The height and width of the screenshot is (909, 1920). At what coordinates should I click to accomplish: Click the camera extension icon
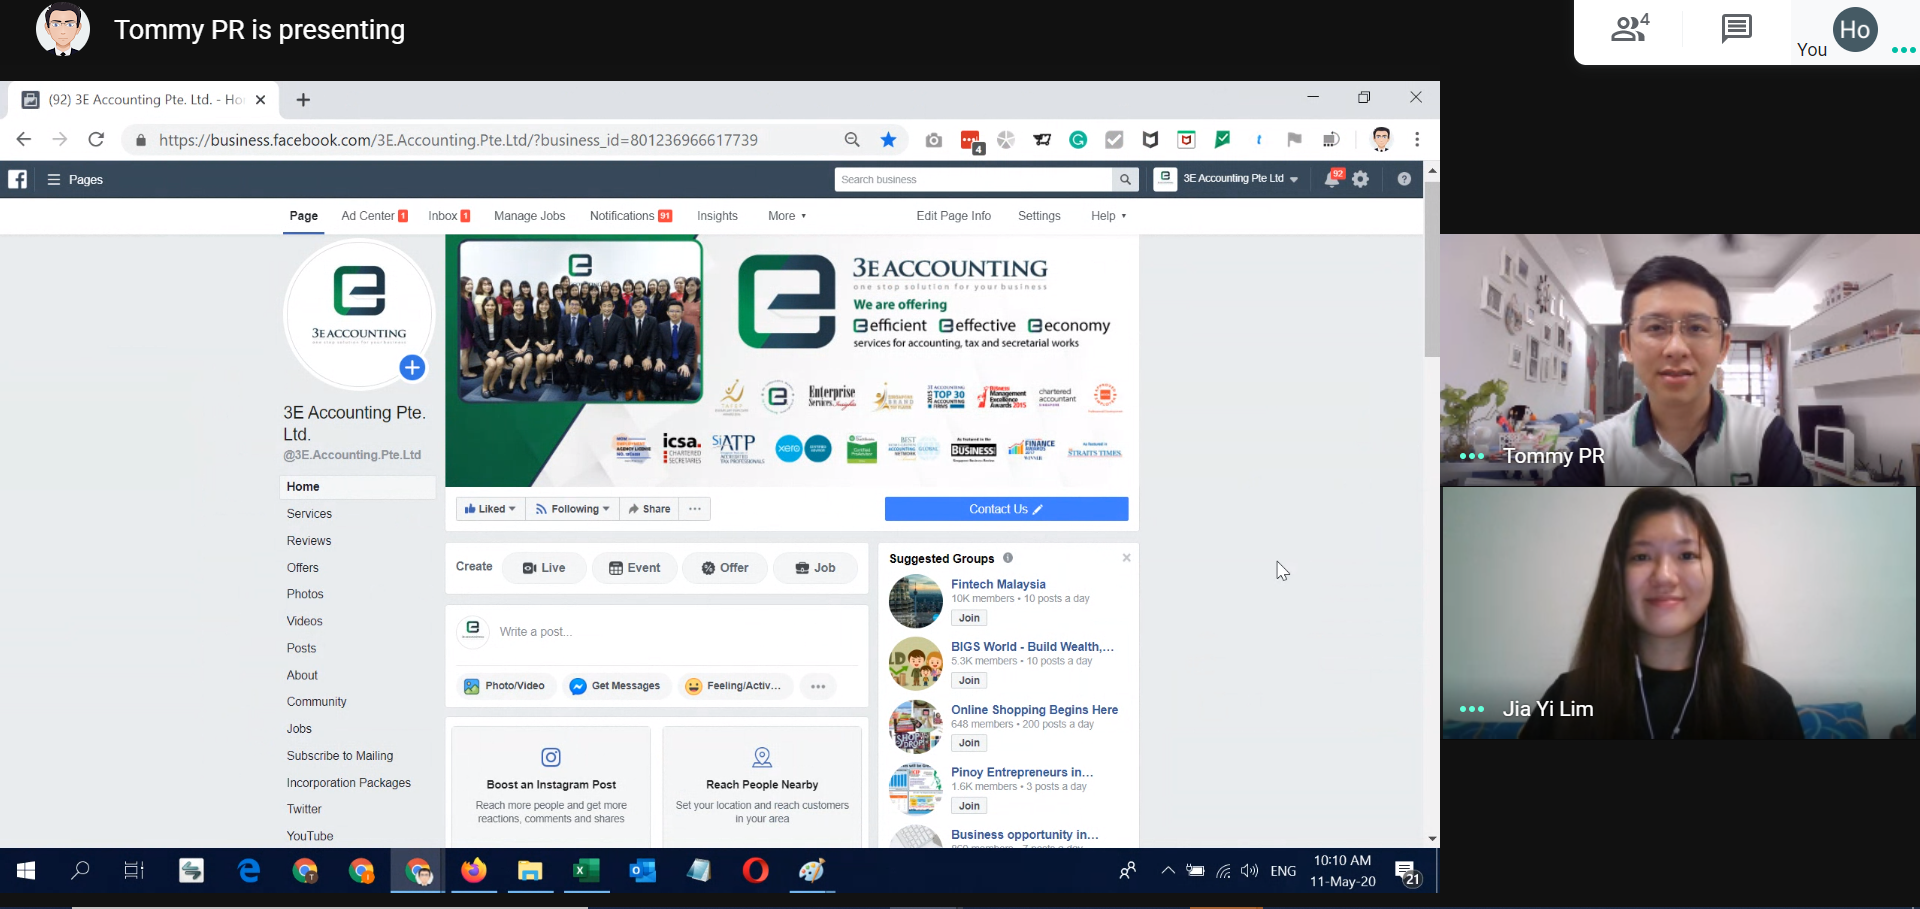[x=933, y=140]
